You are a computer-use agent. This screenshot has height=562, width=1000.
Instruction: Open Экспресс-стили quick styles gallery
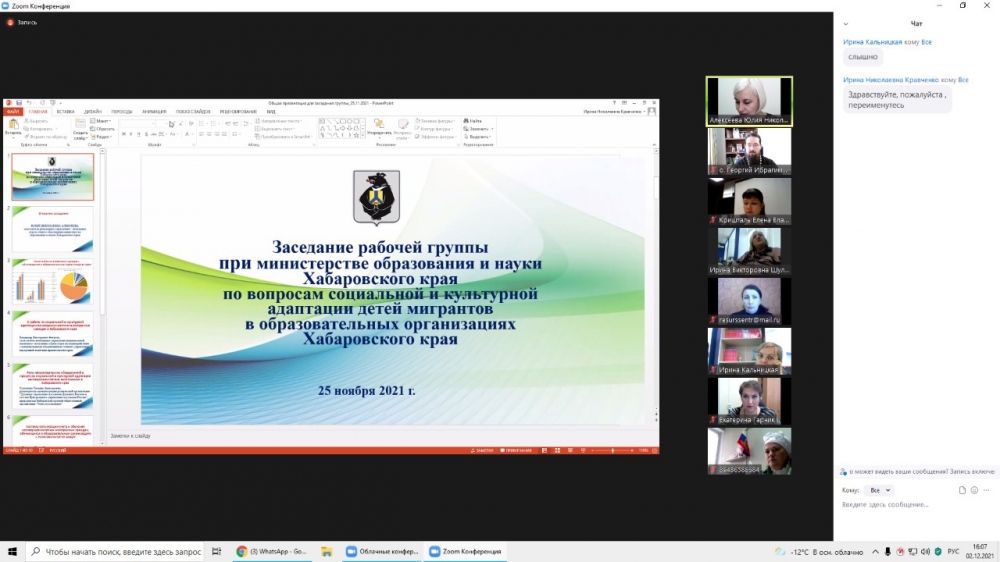(x=402, y=129)
